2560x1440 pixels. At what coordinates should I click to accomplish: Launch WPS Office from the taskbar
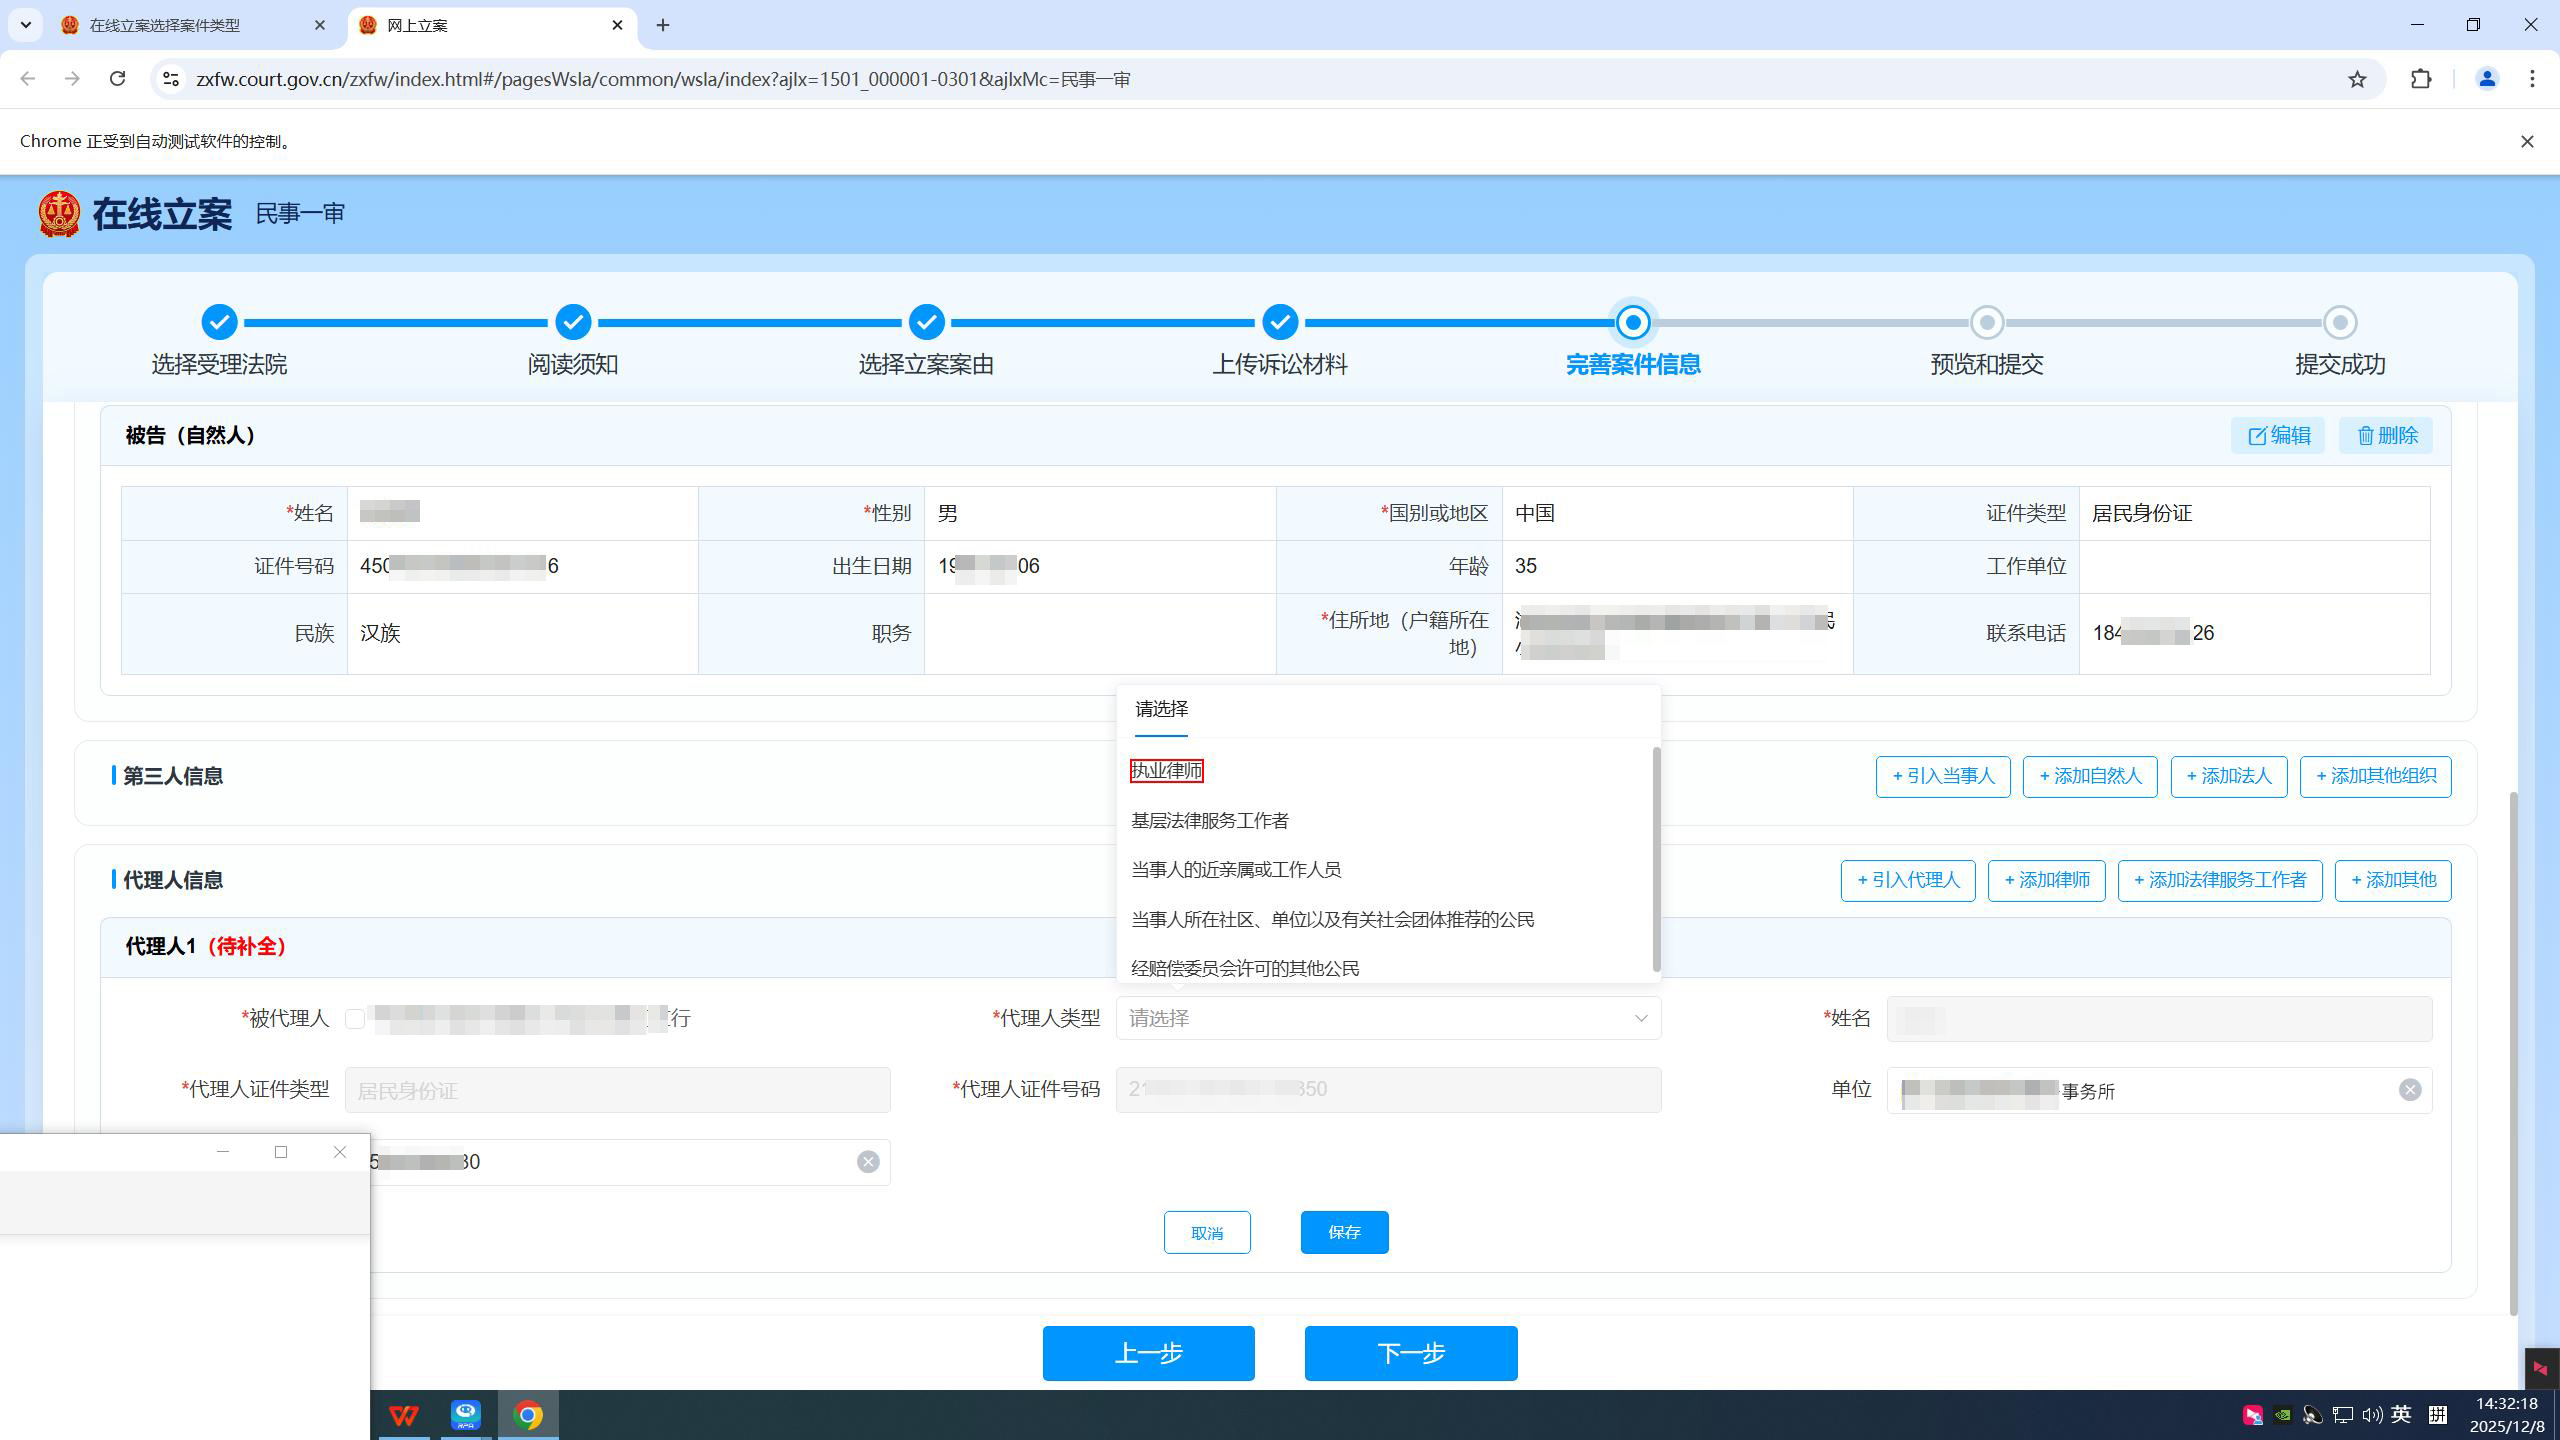click(x=404, y=1414)
